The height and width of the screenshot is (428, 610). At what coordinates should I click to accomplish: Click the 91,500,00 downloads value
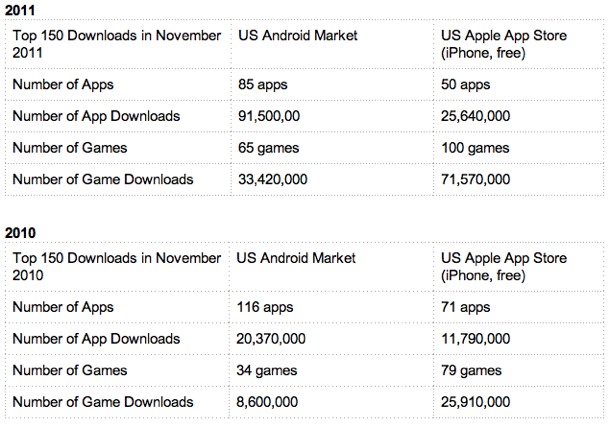279,116
